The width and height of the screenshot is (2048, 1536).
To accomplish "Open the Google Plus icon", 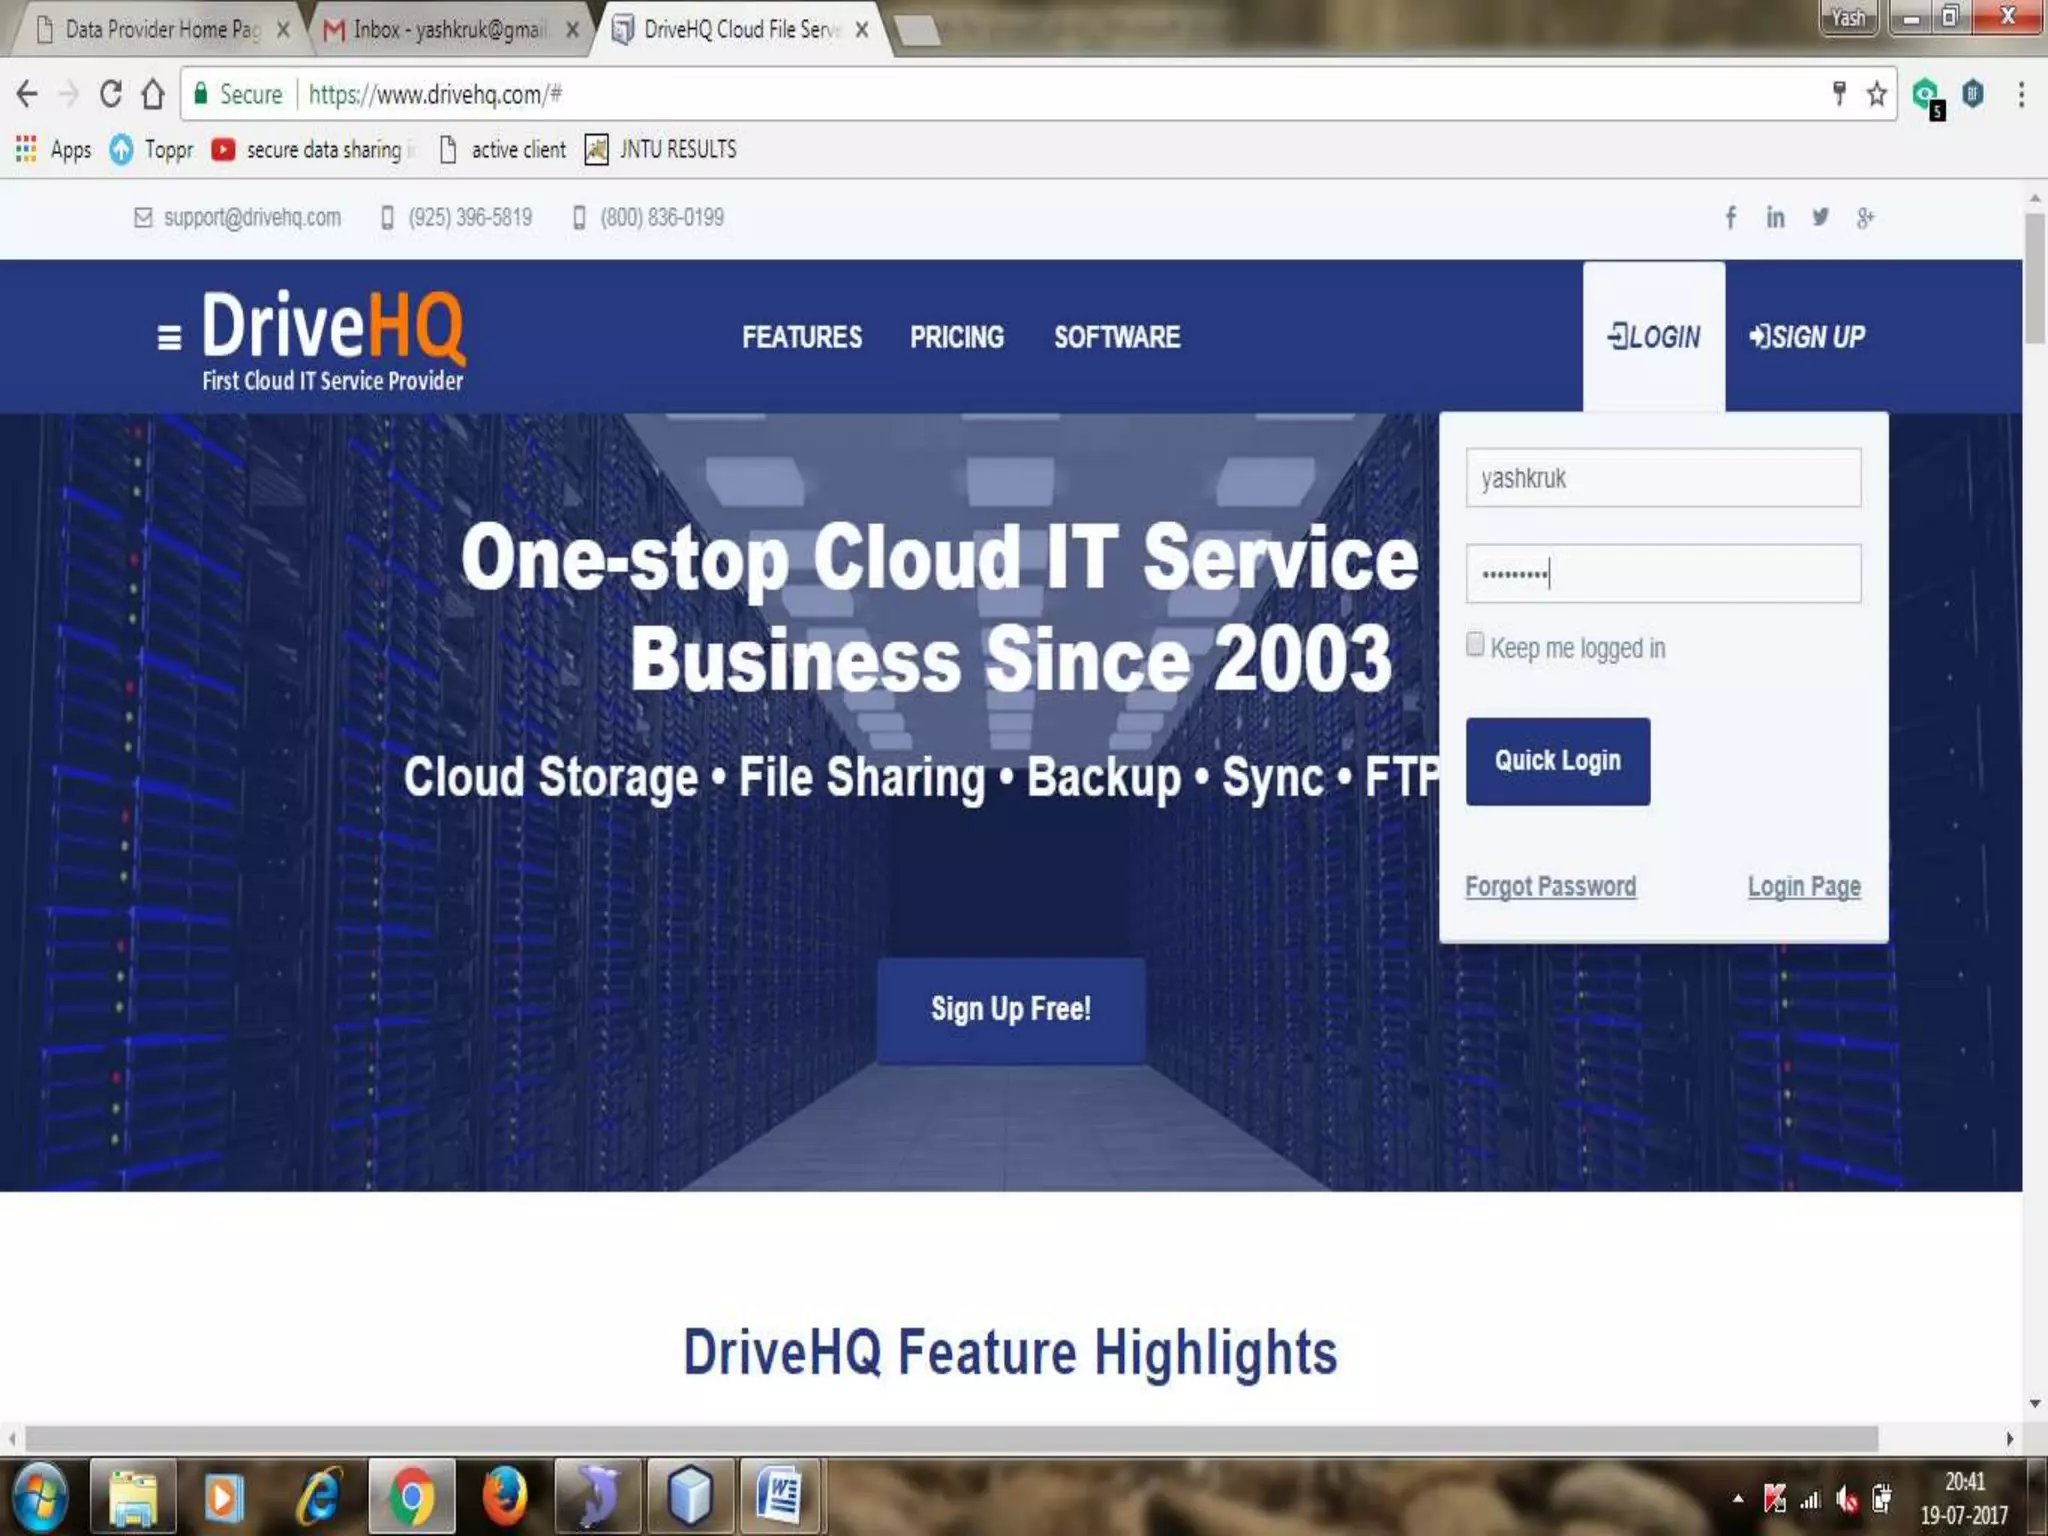I will [x=1865, y=217].
